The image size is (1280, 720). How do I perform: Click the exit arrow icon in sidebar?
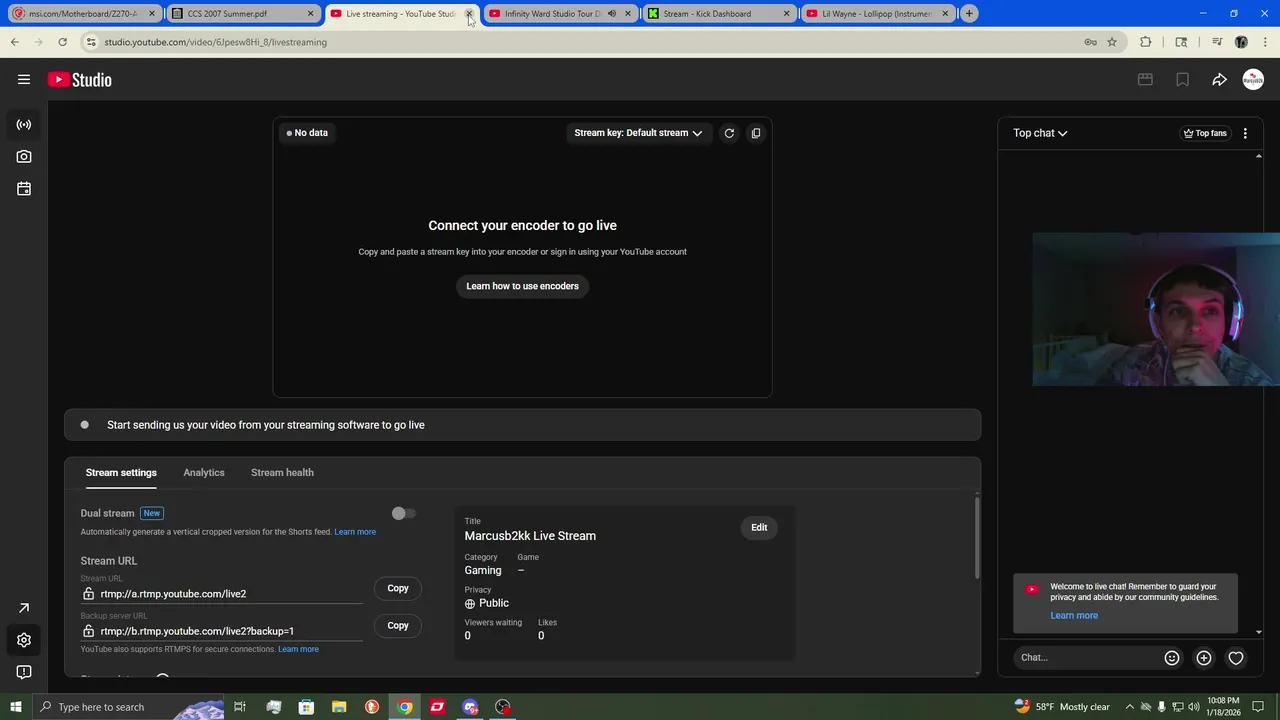click(24, 608)
